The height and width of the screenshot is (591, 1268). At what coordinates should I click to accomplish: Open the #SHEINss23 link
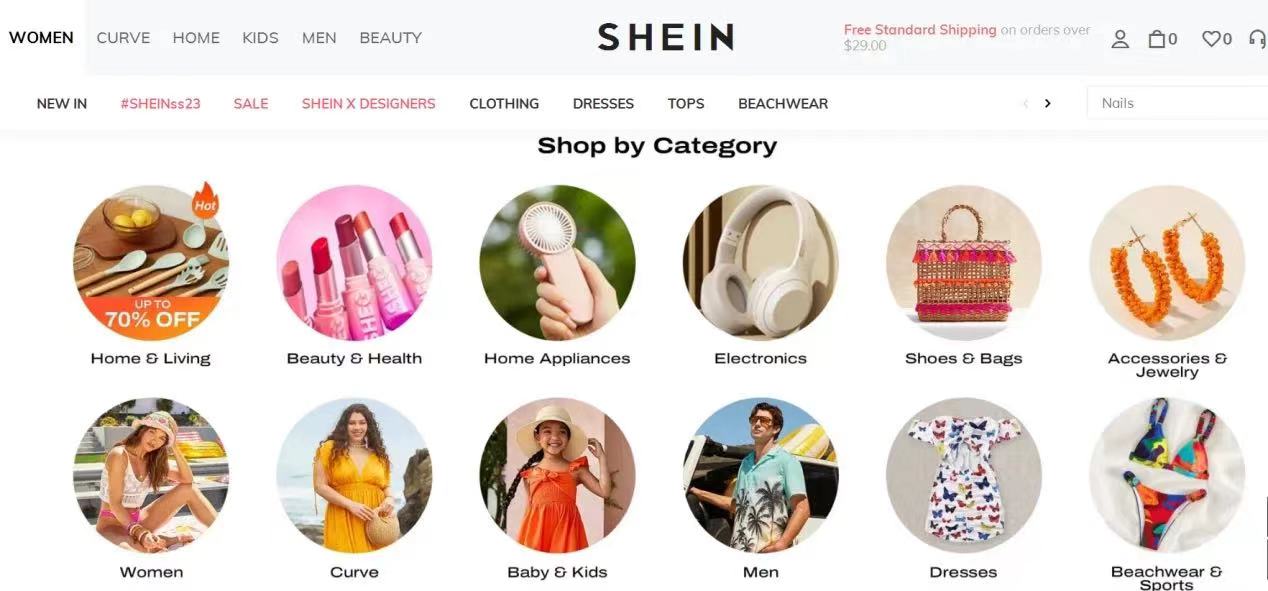pos(160,103)
